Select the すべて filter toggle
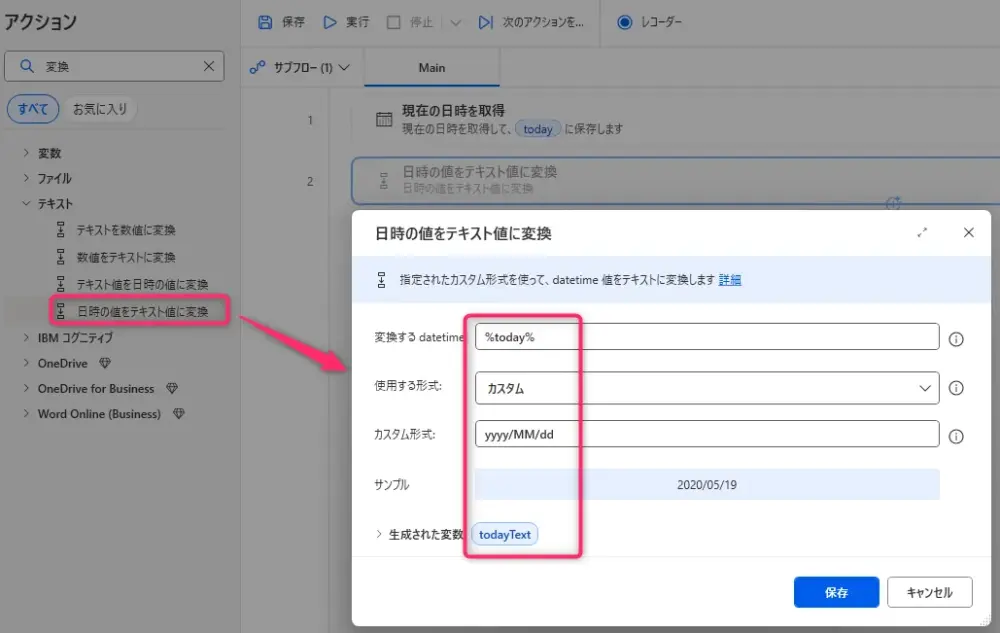Screen dimensions: 1000x633 click(x=32, y=109)
